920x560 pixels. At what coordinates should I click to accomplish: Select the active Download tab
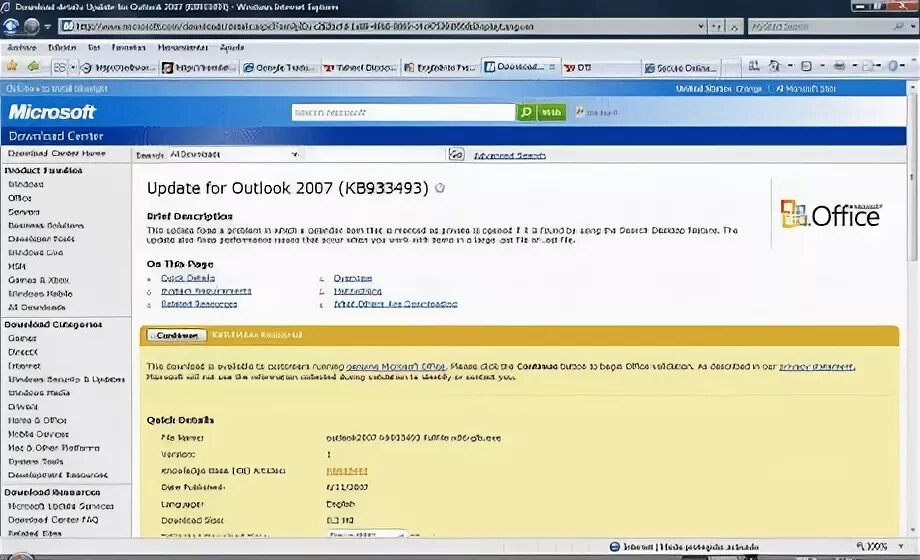[521, 67]
